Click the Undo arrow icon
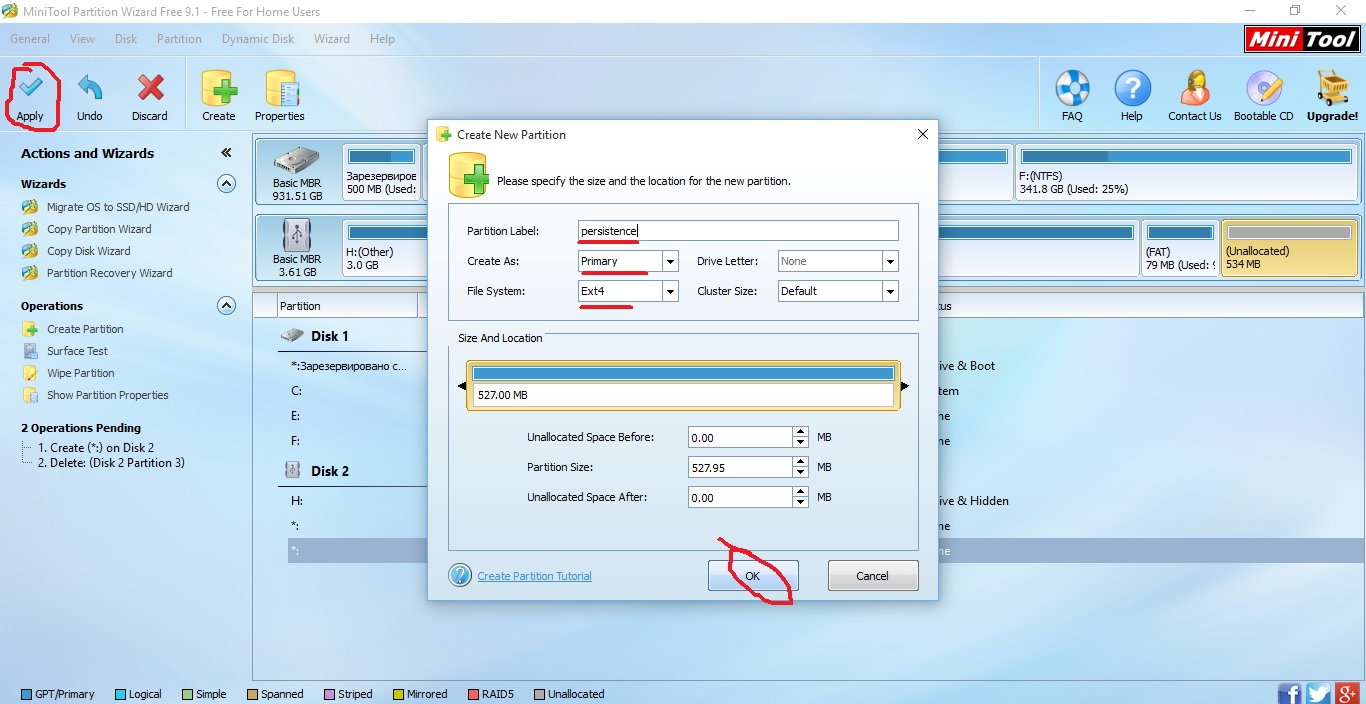Viewport: 1366px width, 704px height. [90, 89]
